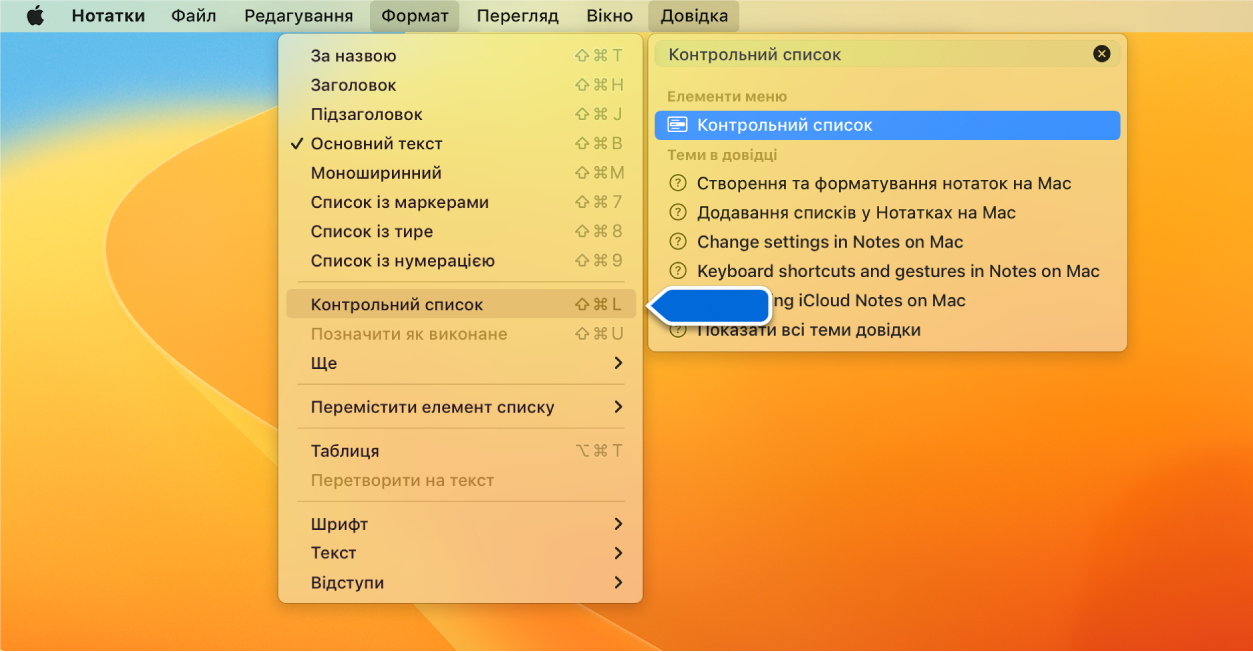Close the open Формат menu
This screenshot has height=652, width=1253.
tap(415, 16)
